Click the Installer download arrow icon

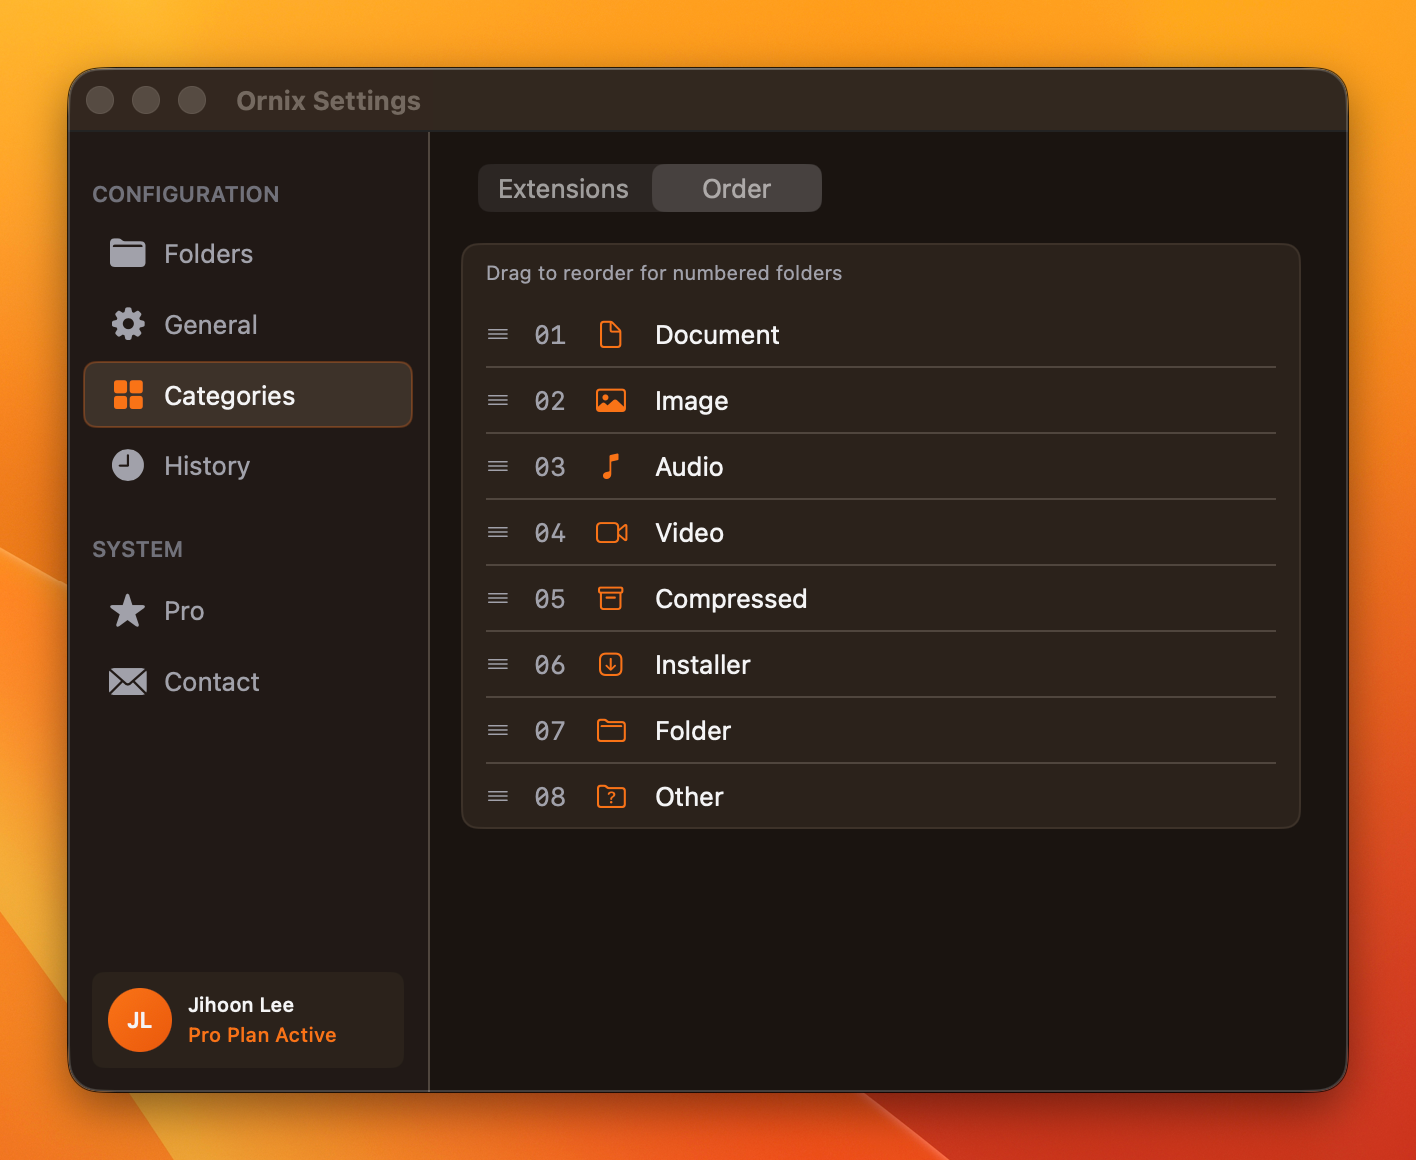610,665
